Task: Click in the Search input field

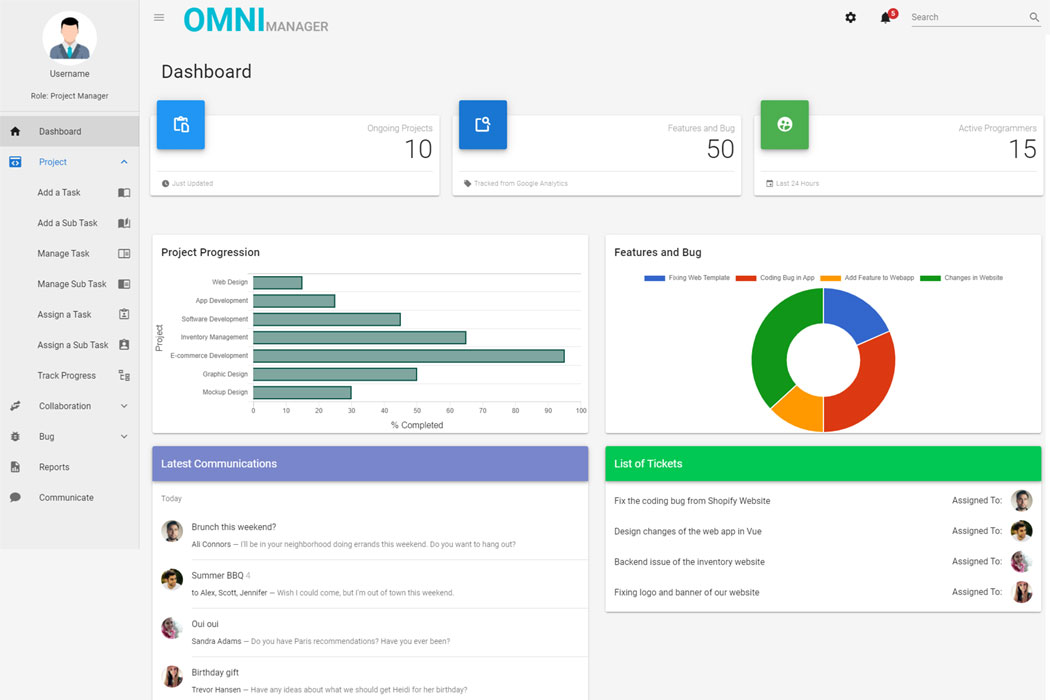Action: (967, 18)
